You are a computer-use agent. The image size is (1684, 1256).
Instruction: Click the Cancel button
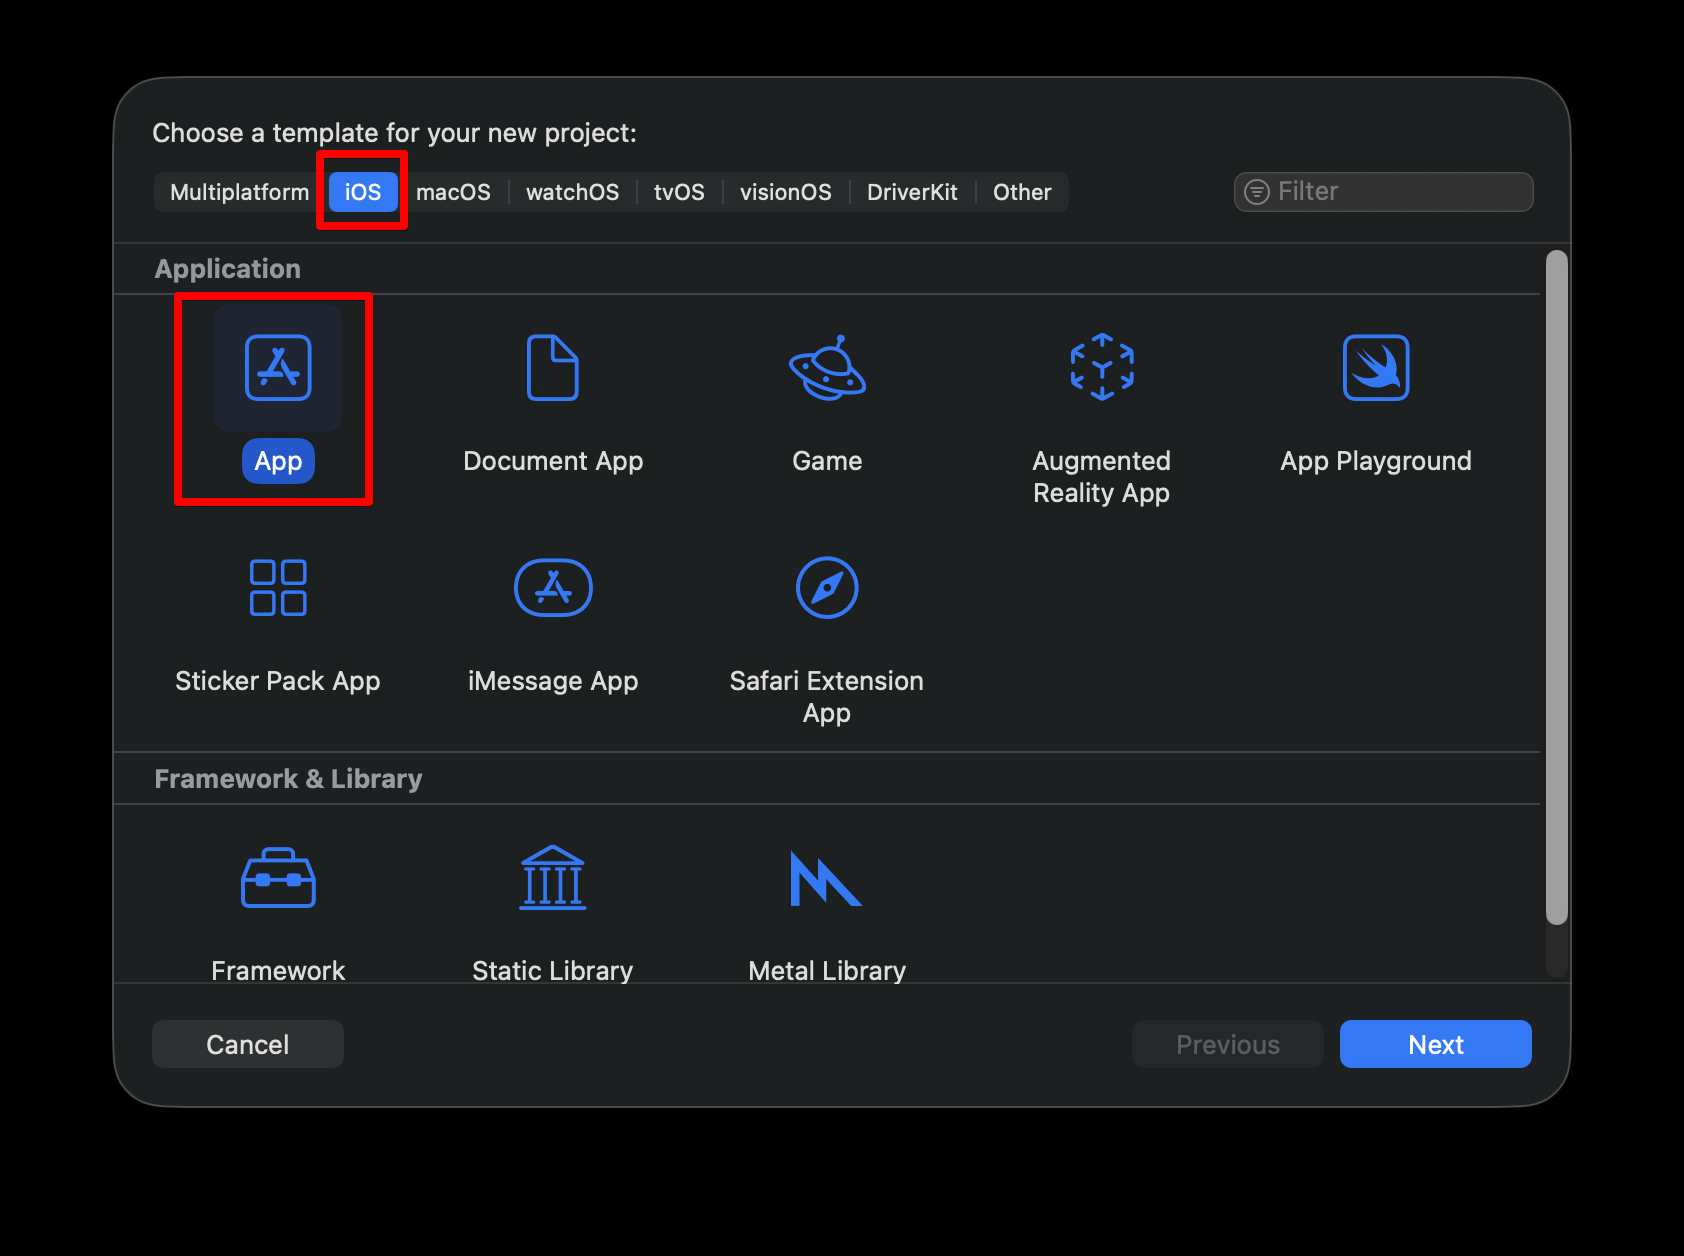[x=248, y=1044]
